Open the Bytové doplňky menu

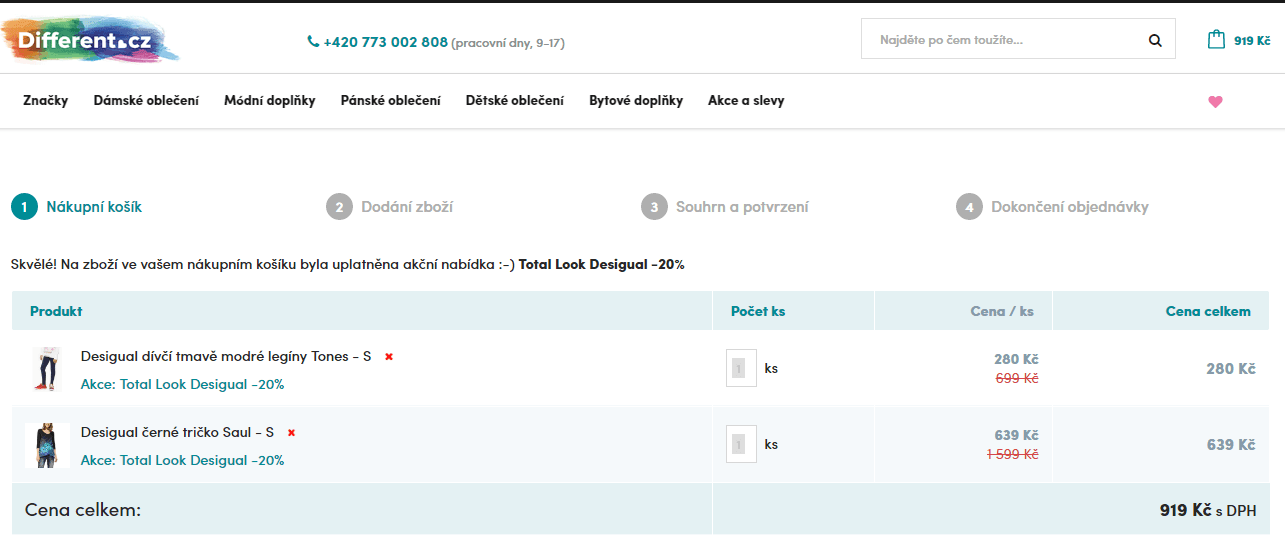coord(636,100)
